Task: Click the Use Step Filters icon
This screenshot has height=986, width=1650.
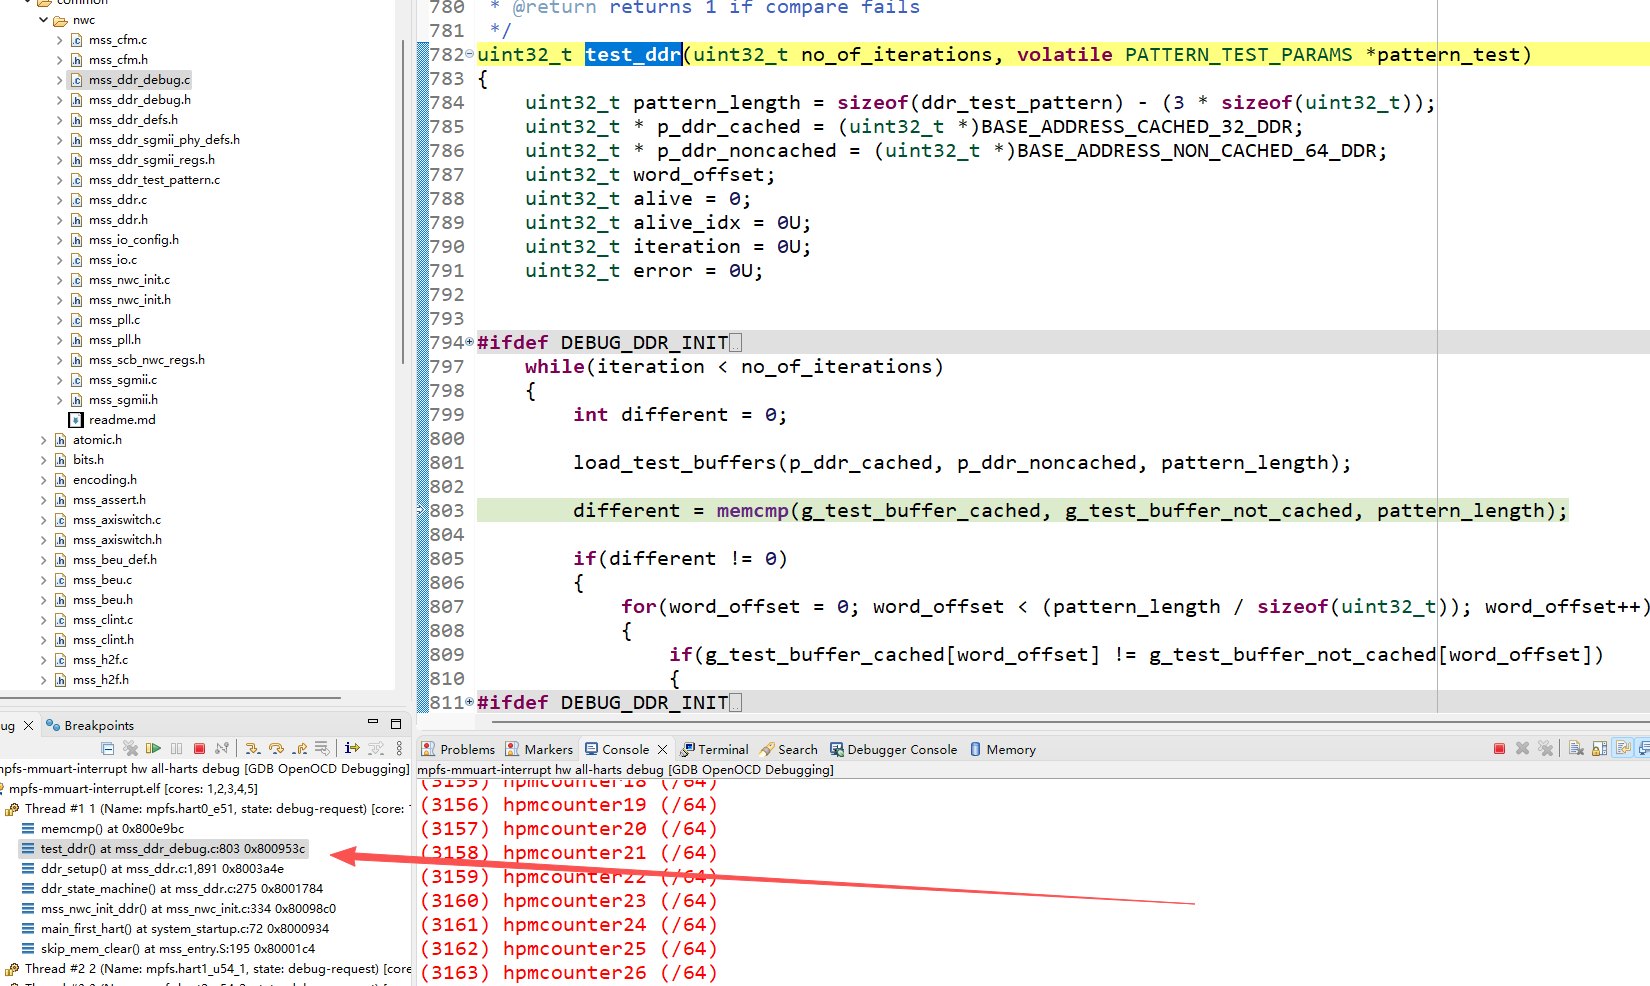Action: (x=376, y=748)
